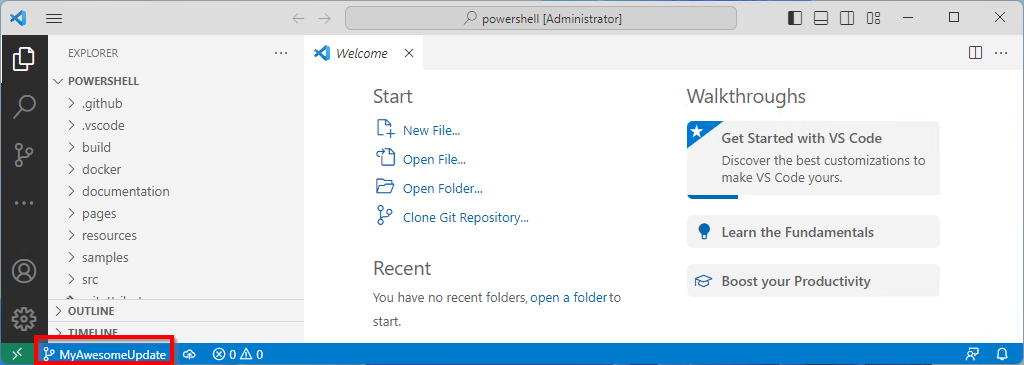1024x365 pixels.
Task: Open the Search view in activity bar
Action: [x=24, y=106]
